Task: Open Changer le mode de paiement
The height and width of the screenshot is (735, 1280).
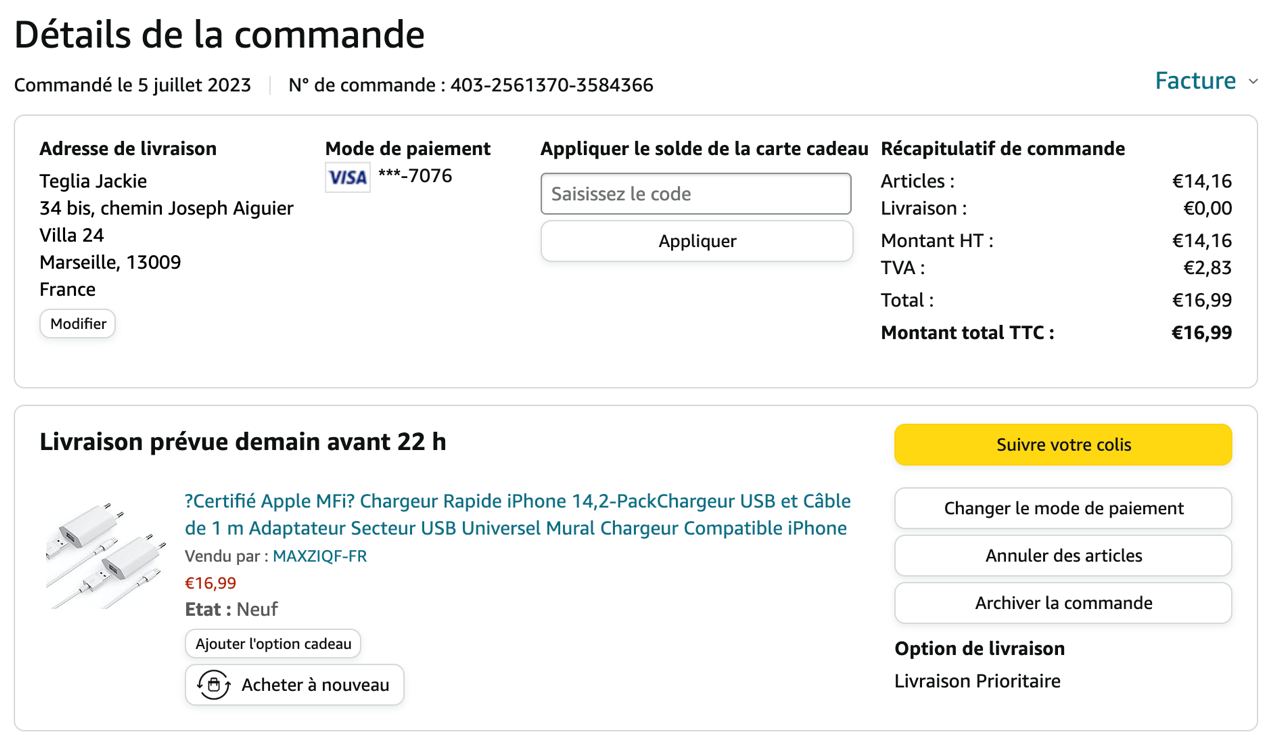Action: [x=1063, y=508]
